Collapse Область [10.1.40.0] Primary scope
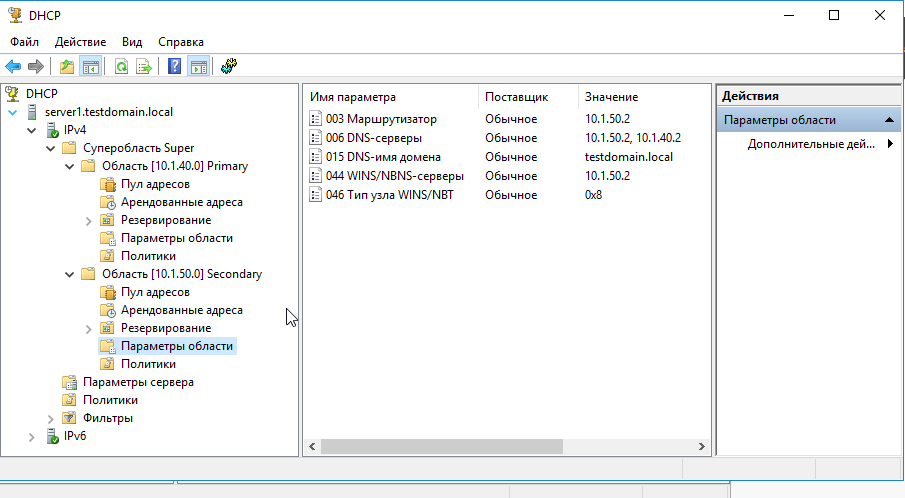This screenshot has width=905, height=498. pyautogui.click(x=69, y=166)
